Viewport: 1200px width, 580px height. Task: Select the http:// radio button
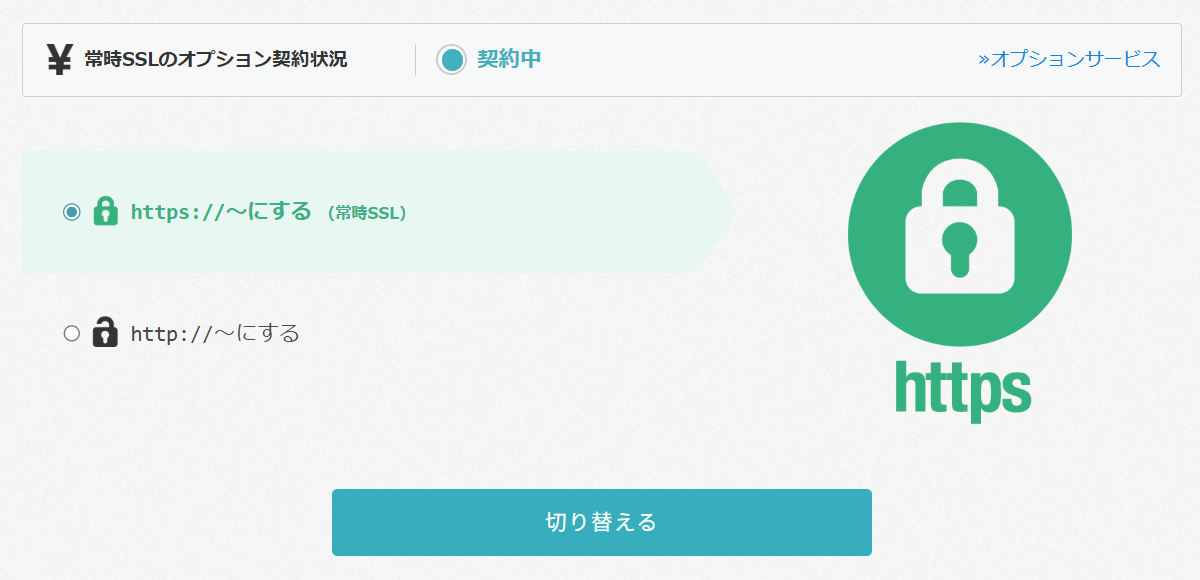pos(71,333)
